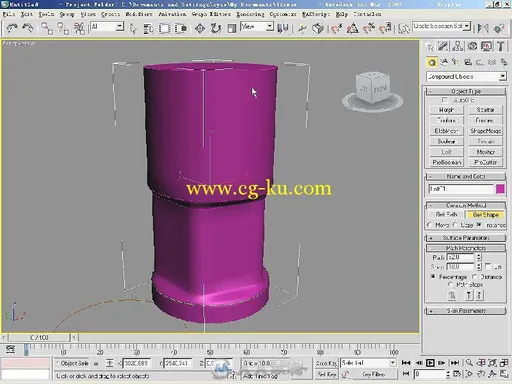Open the Select by Name list icon
Image resolution: width=512 pixels, height=384 pixels.
(148, 29)
